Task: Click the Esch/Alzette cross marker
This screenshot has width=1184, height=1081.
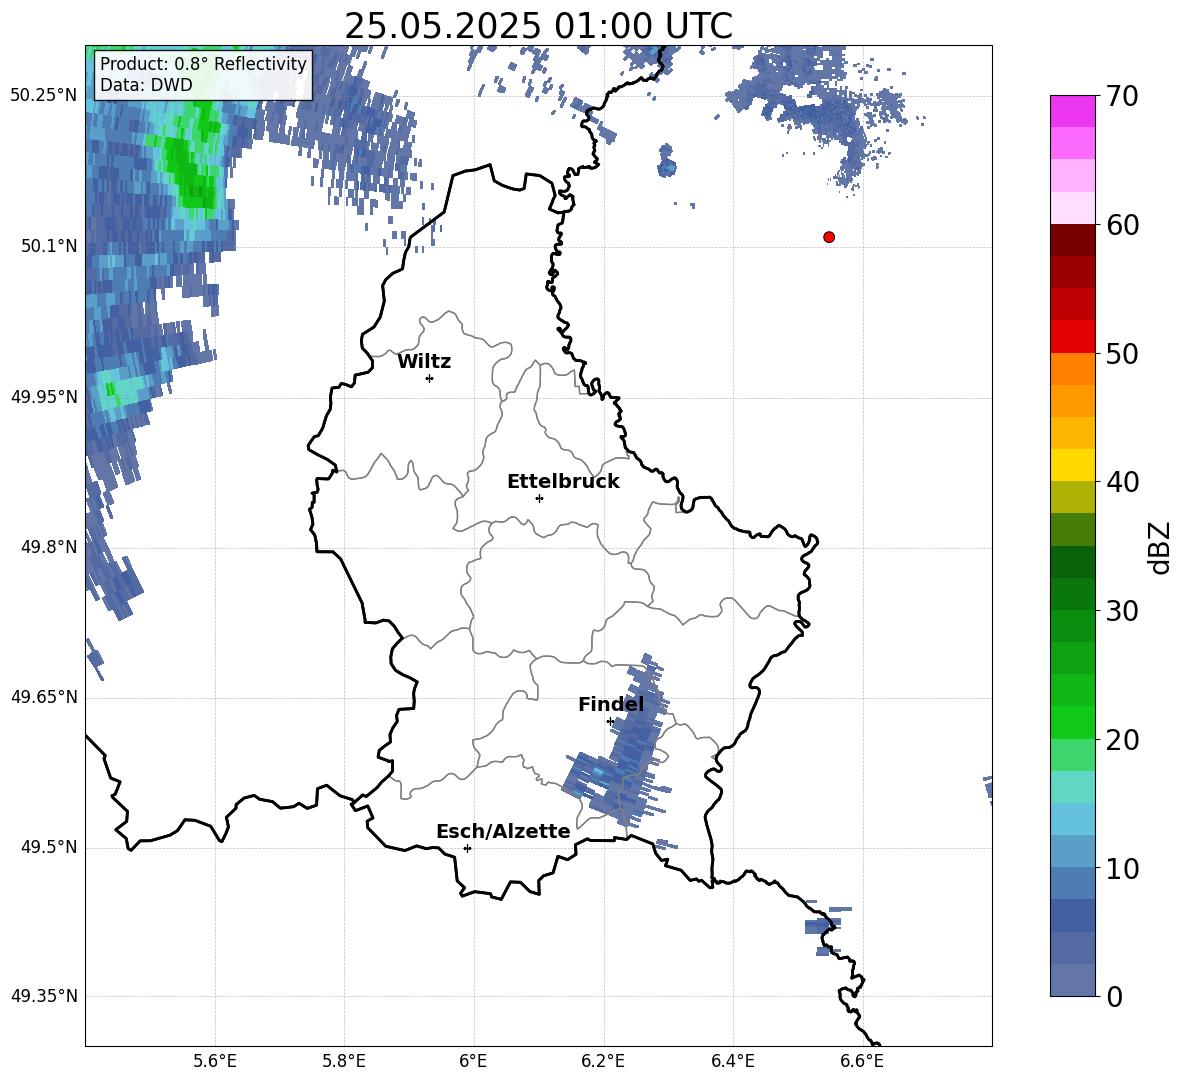Action: point(467,848)
